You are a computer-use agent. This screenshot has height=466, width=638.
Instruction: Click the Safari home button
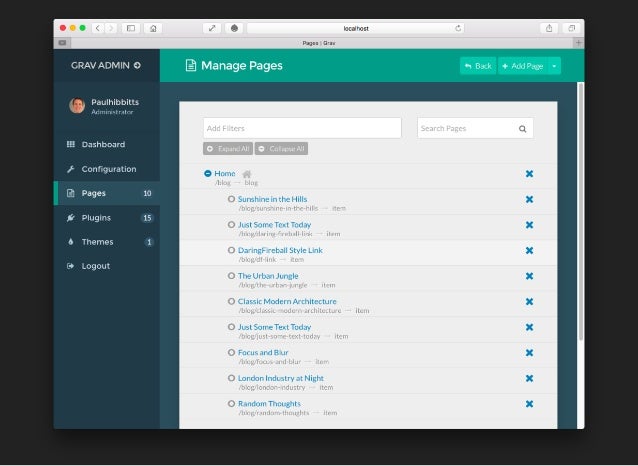tap(153, 28)
